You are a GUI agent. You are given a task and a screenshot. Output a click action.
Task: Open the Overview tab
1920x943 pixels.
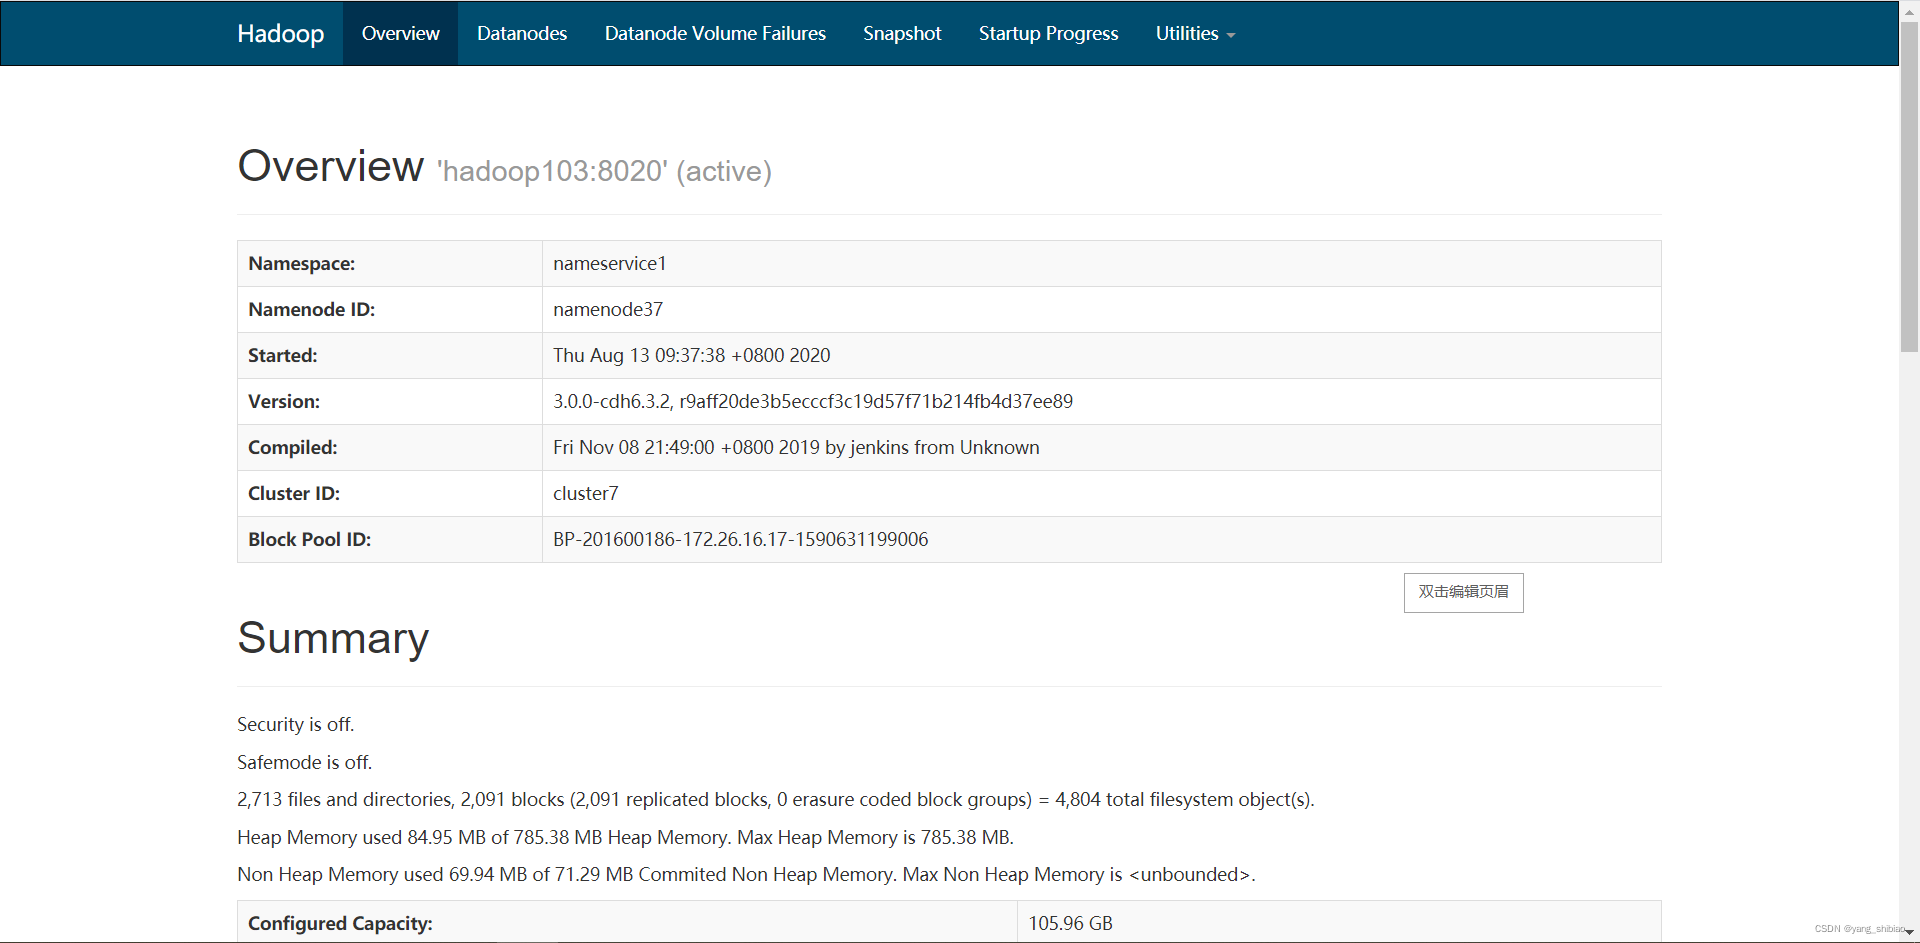pyautogui.click(x=400, y=34)
